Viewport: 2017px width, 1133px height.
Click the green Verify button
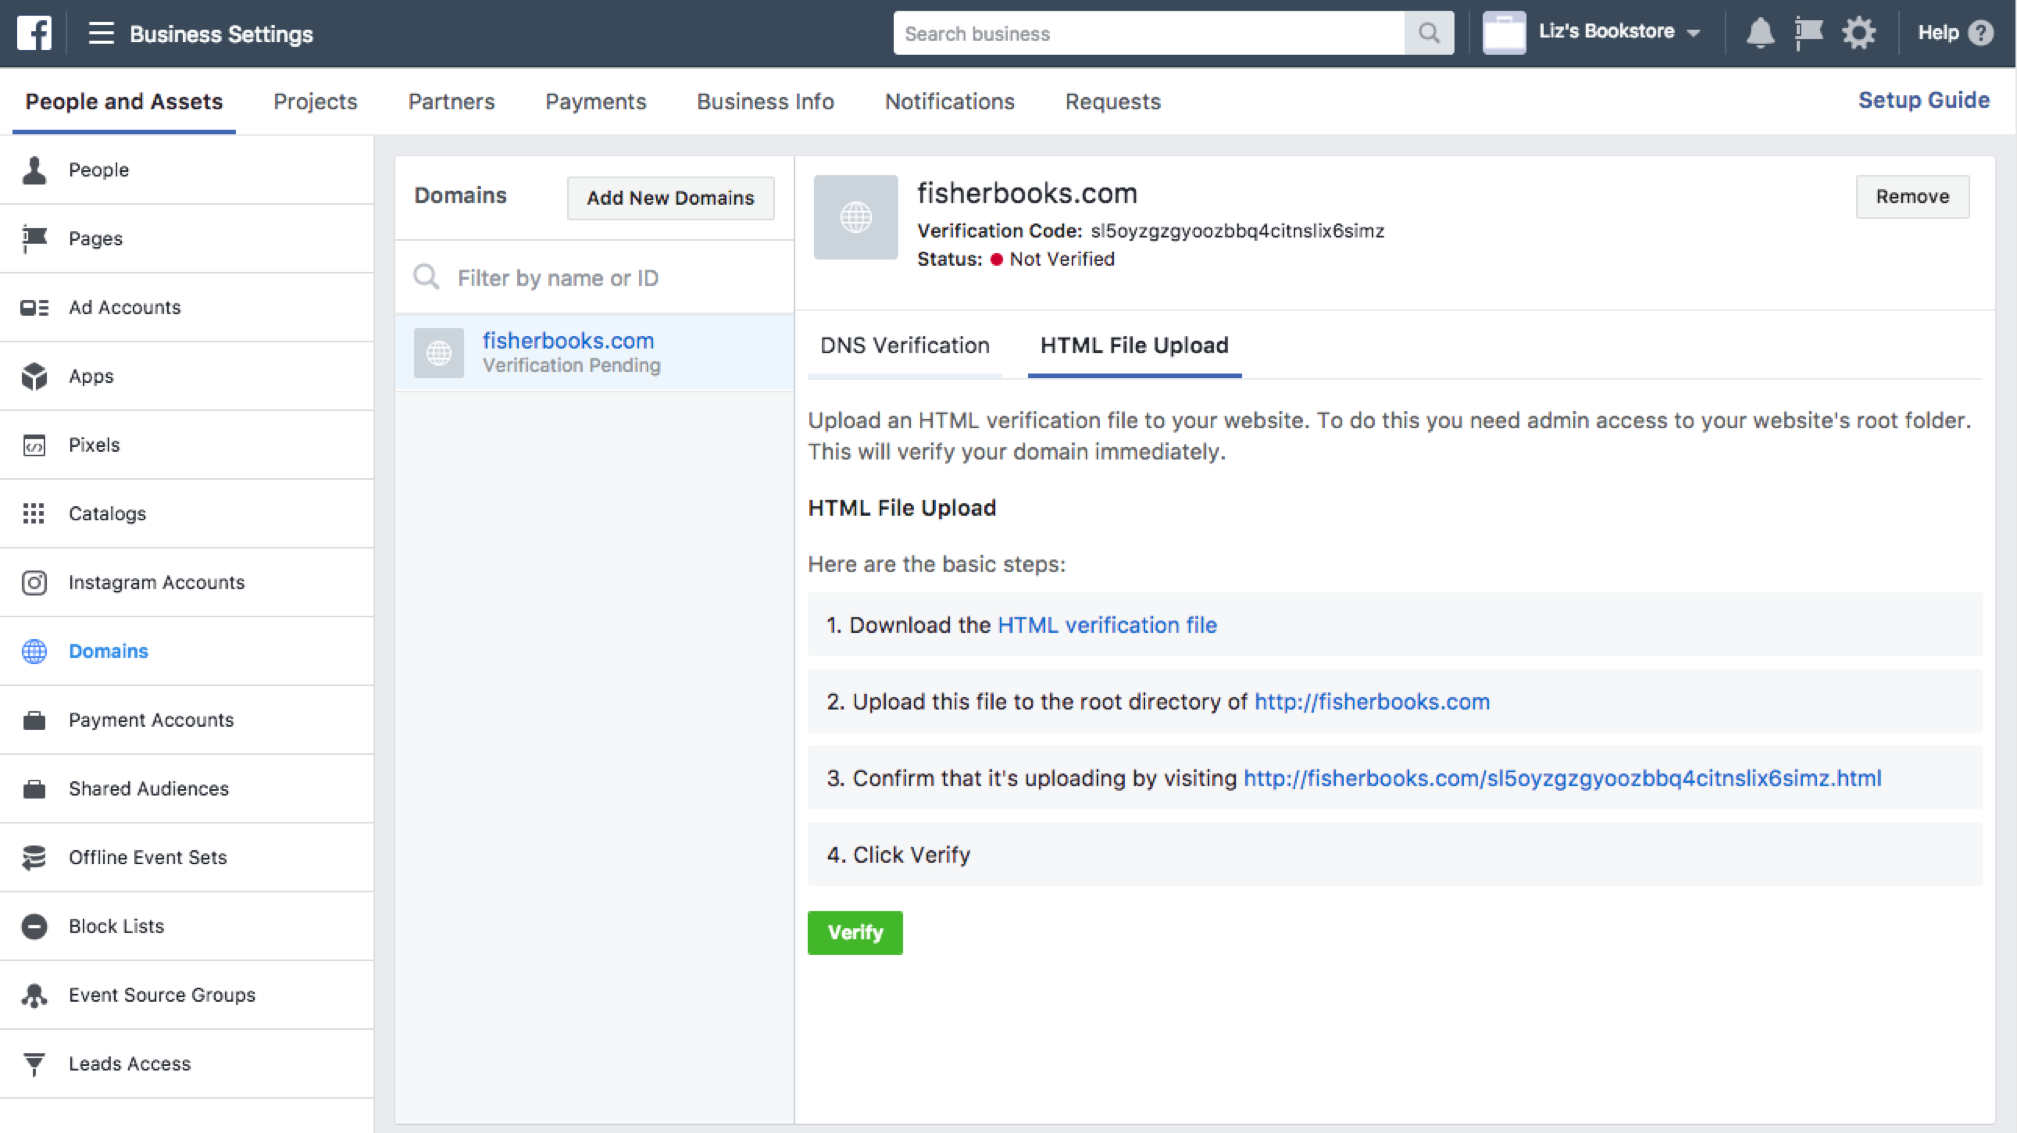click(x=855, y=932)
